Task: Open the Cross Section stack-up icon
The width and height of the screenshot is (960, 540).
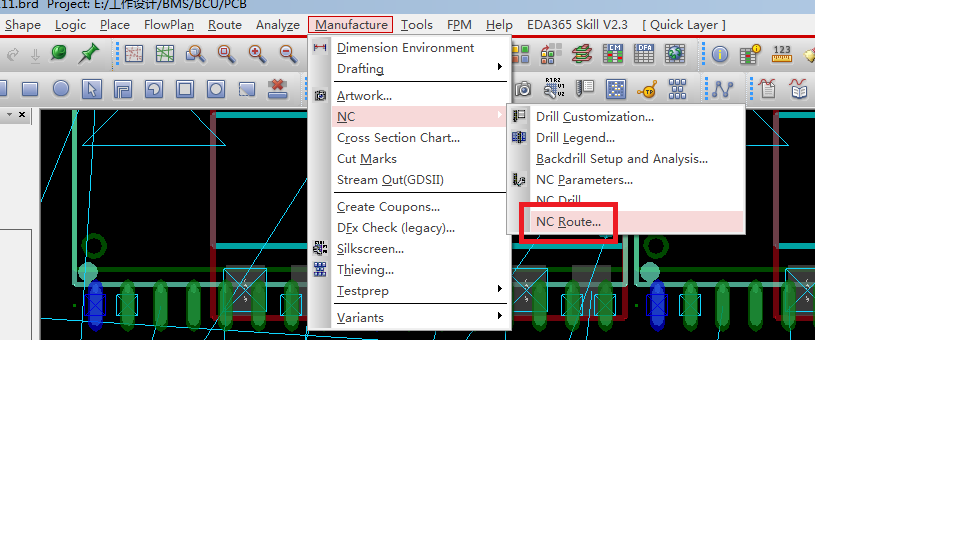Action: point(582,54)
